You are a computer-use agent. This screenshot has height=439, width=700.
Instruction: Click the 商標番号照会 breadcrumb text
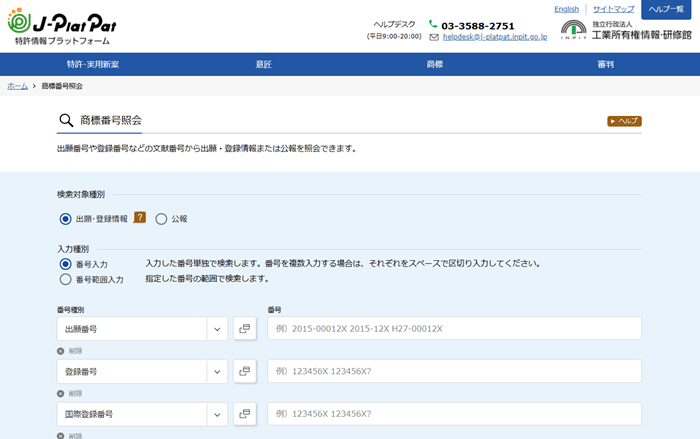click(x=62, y=86)
